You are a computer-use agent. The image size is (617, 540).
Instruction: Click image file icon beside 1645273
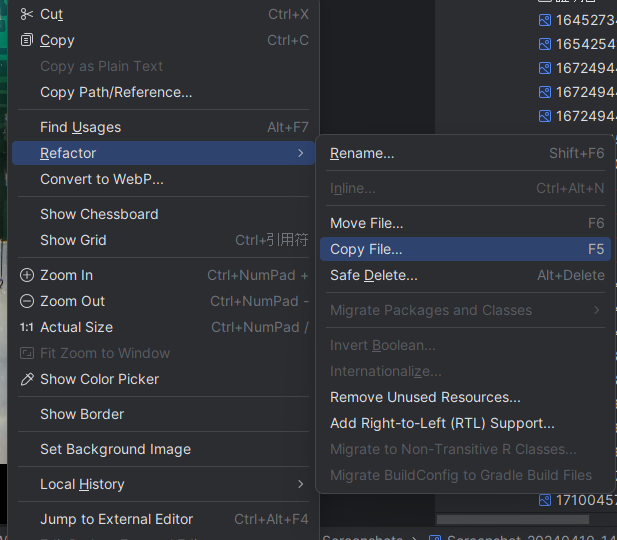pos(545,20)
